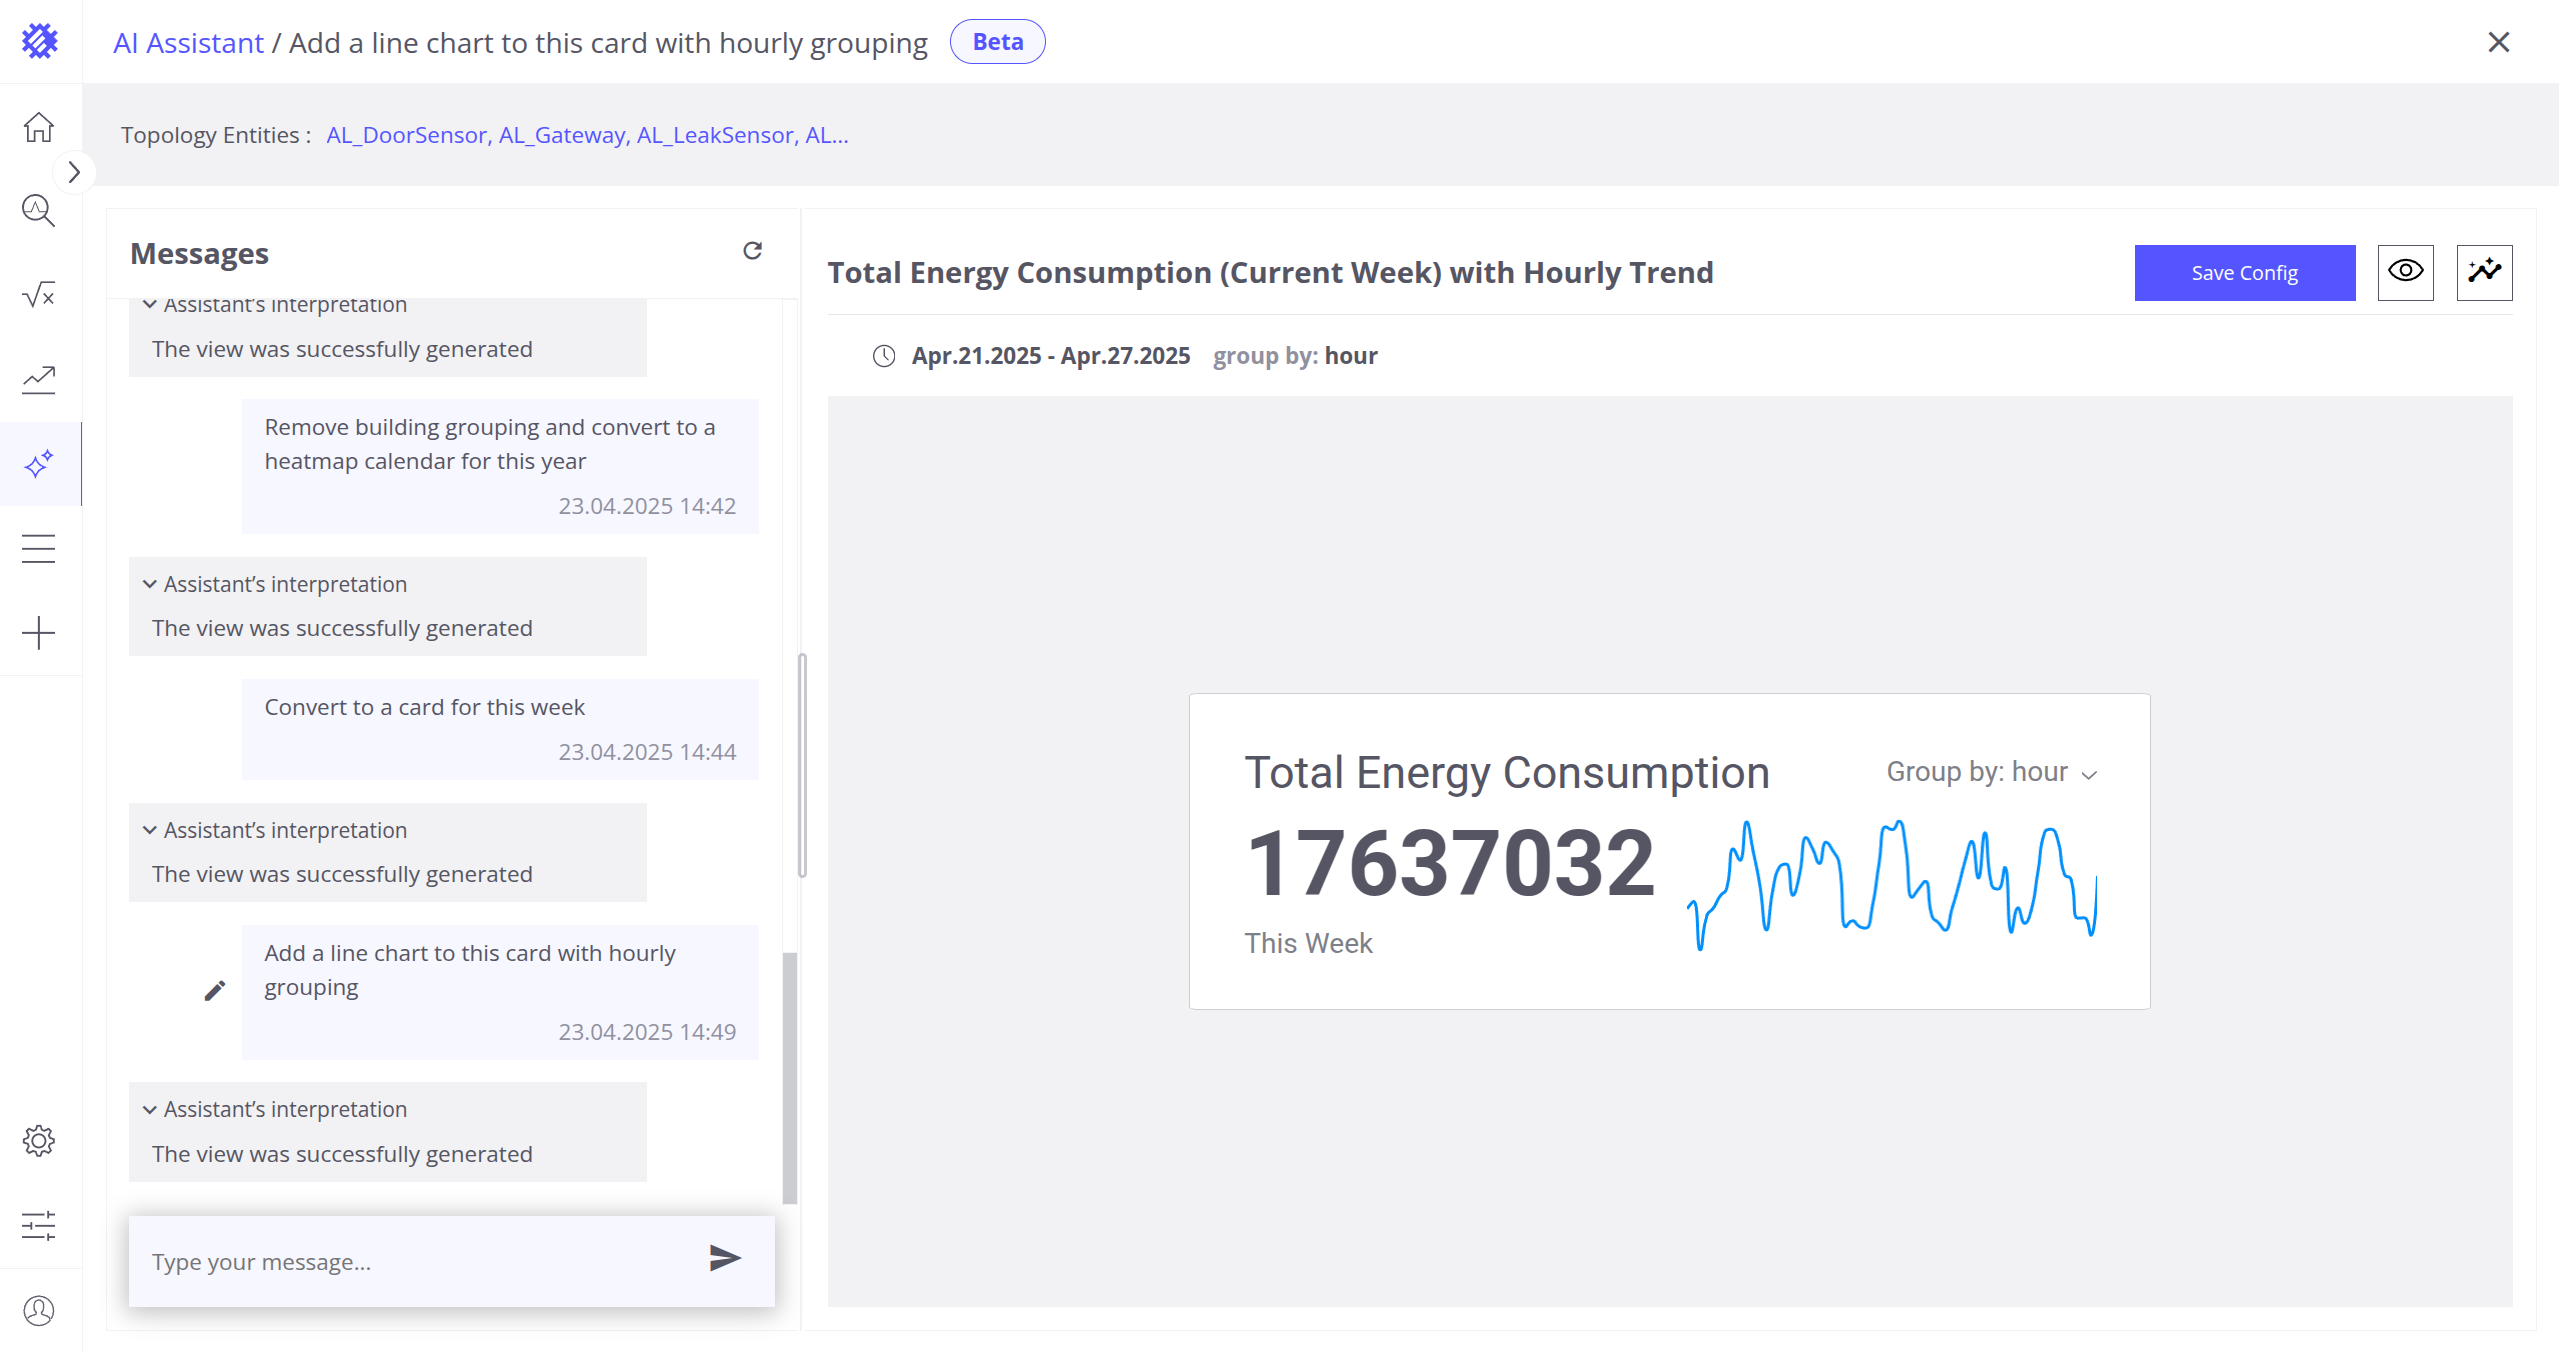The image size is (2559, 1353).
Task: Open the Topology Entities link
Action: click(x=587, y=135)
